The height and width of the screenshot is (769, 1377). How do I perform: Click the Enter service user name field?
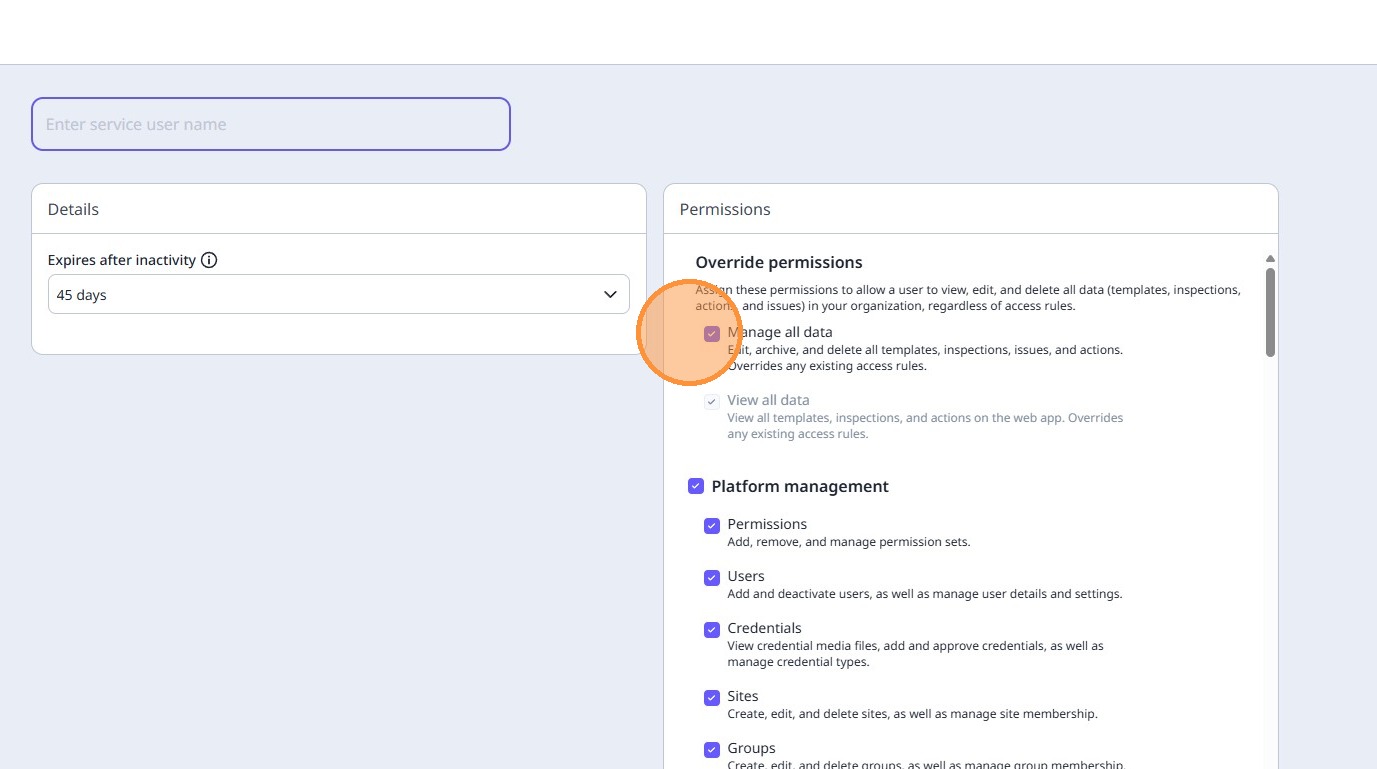pyautogui.click(x=271, y=124)
